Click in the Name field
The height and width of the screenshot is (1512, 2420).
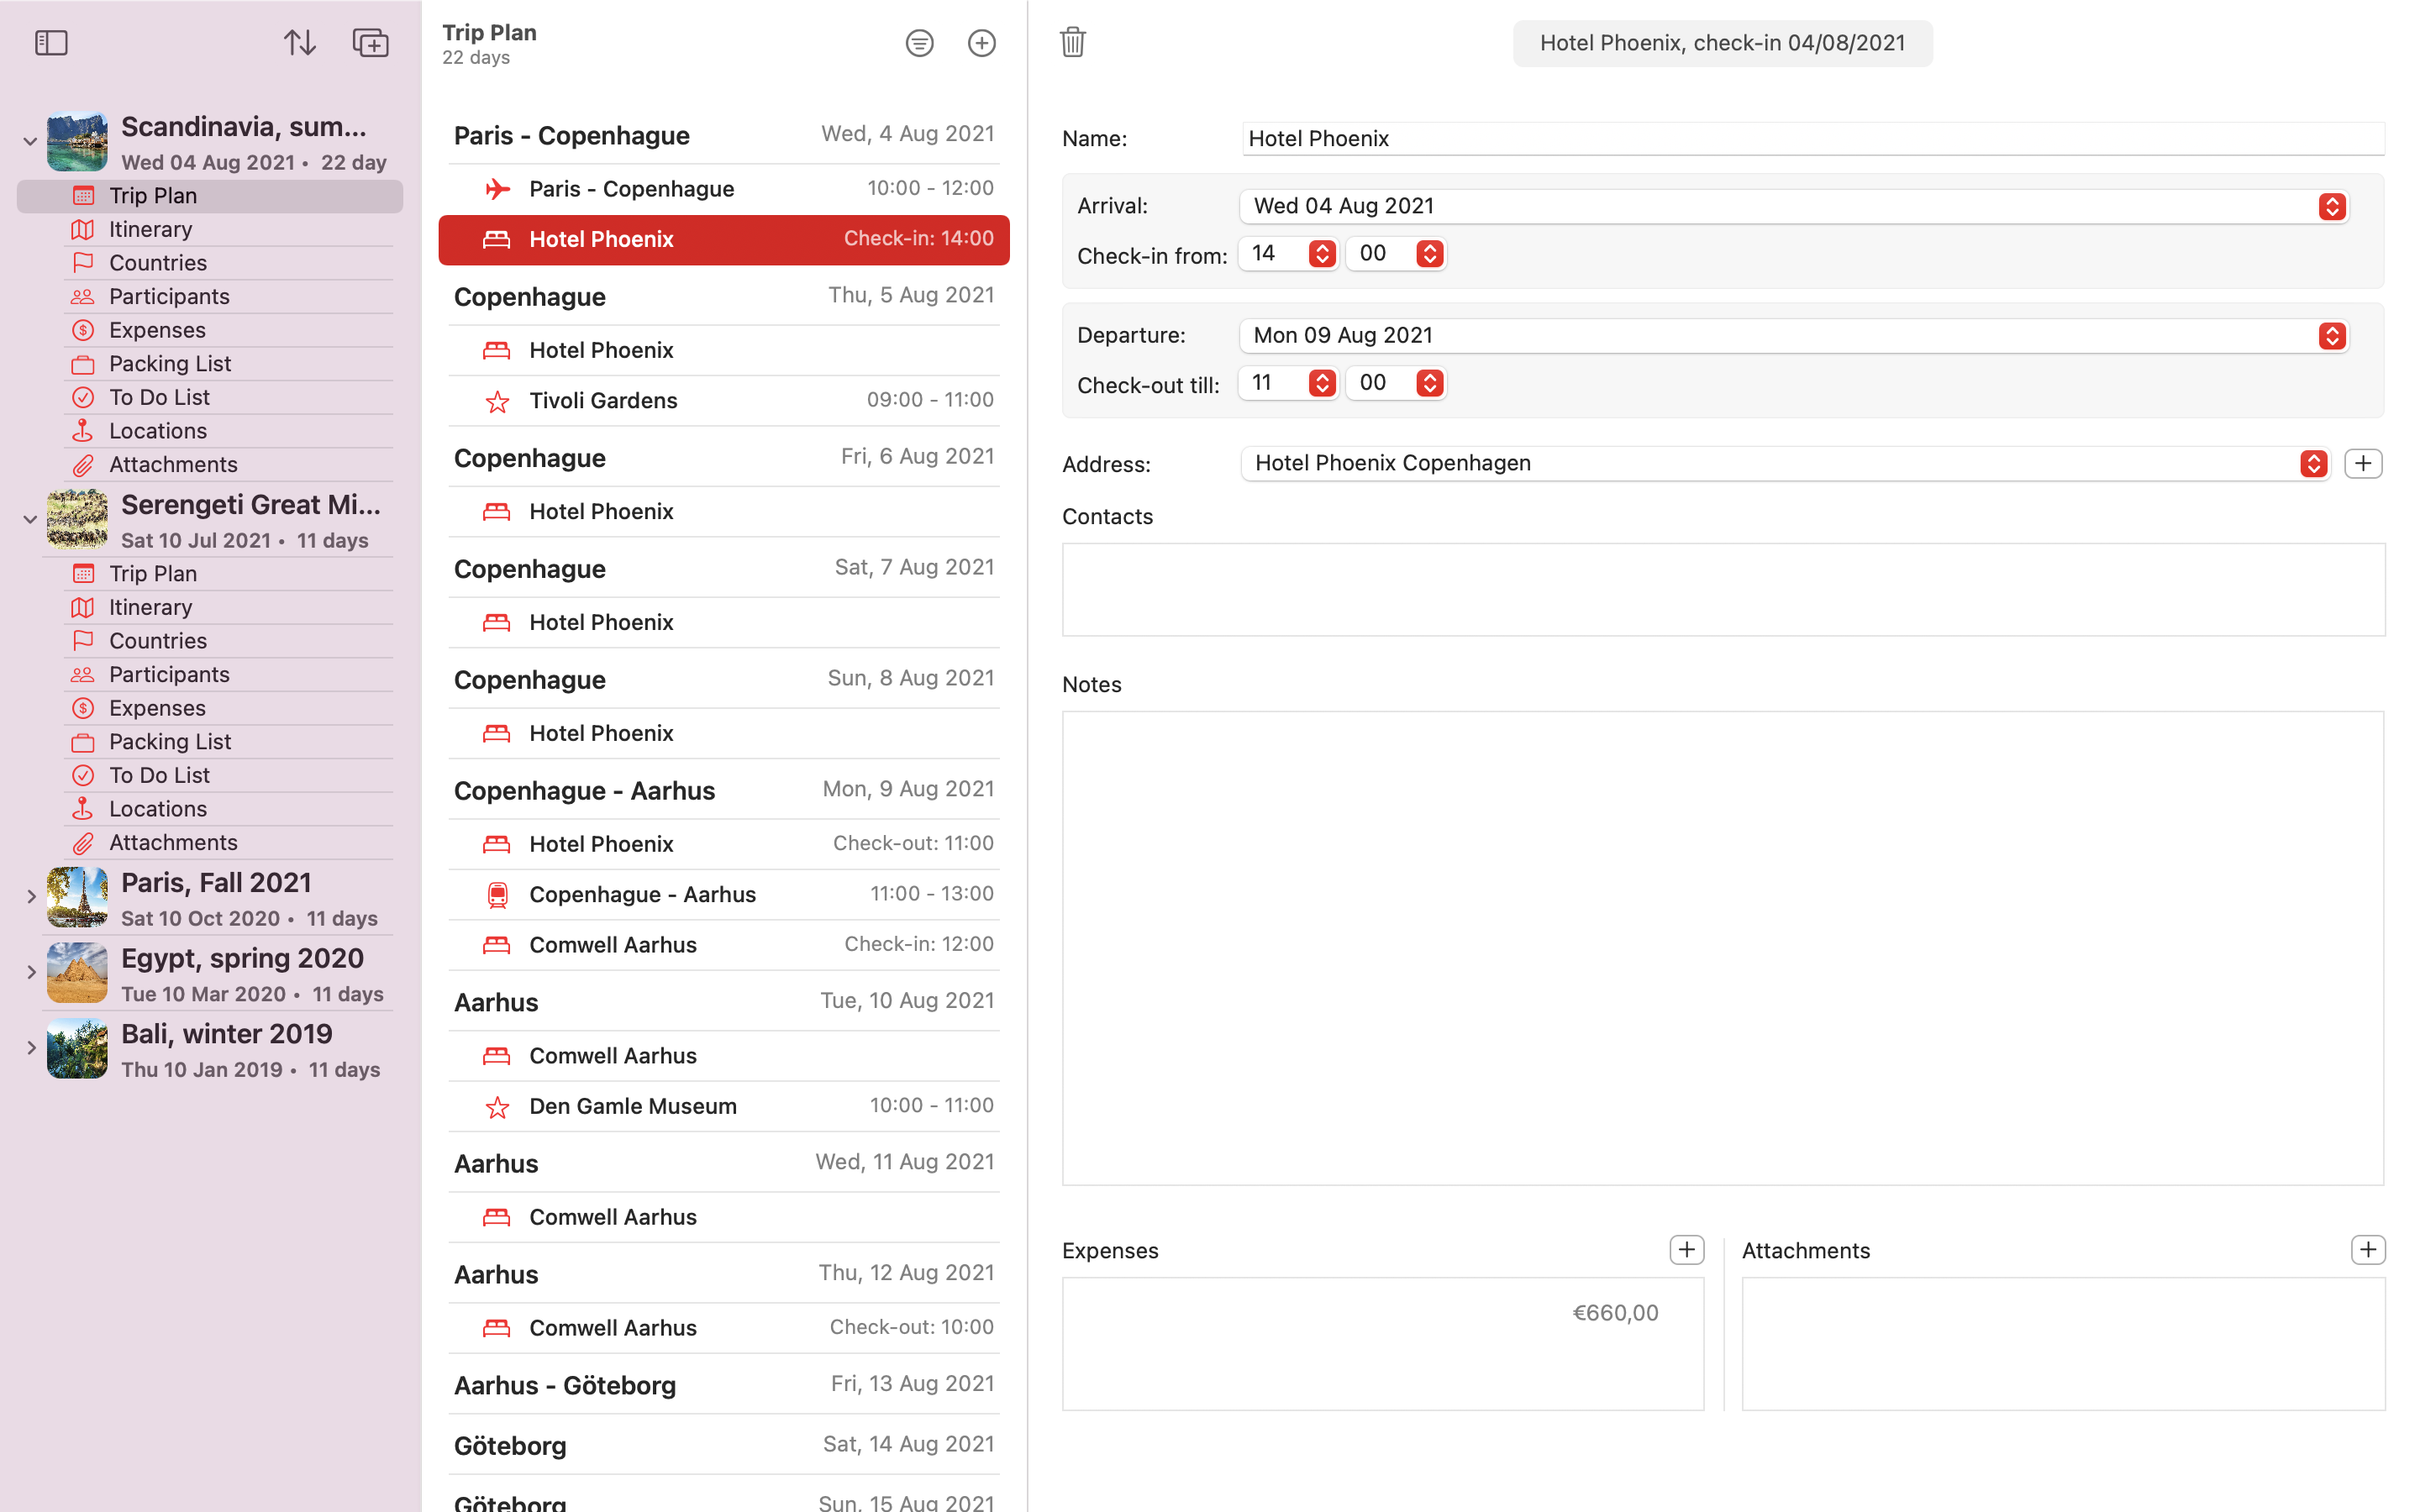pos(1813,139)
